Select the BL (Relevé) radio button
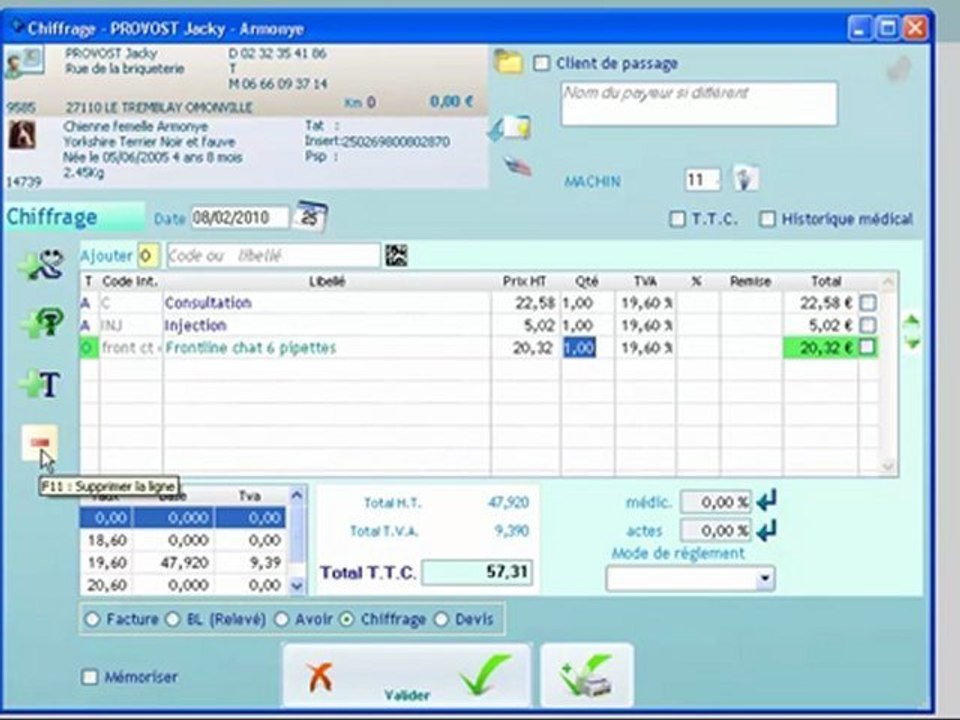Screen dimensions: 960x720 coord(173,619)
